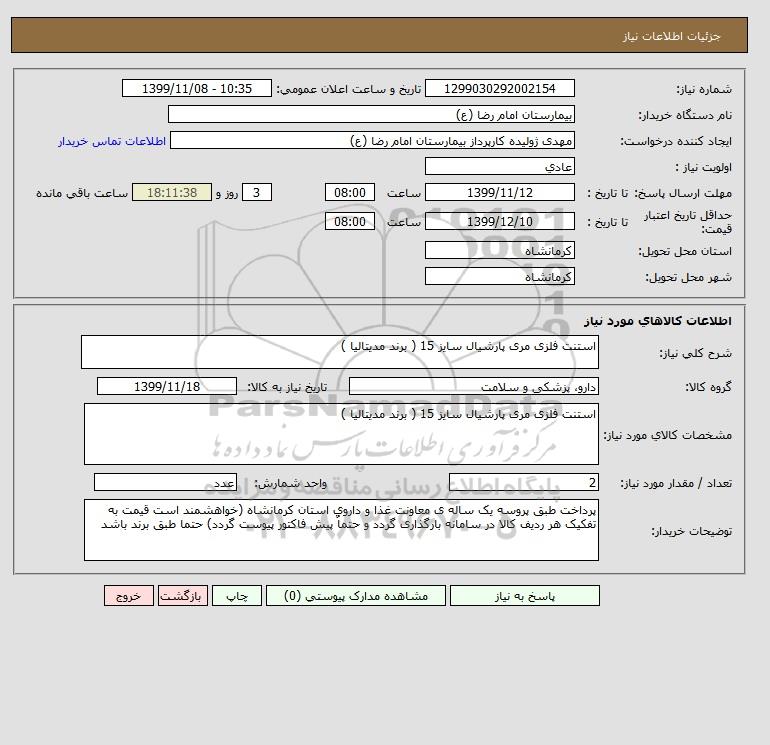Click the پاسخ به نیاز button

pyautogui.click(x=524, y=596)
